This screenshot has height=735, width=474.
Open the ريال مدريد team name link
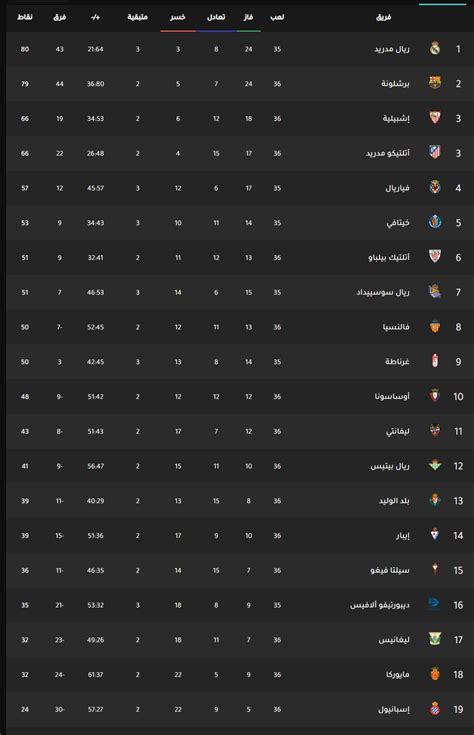392,49
